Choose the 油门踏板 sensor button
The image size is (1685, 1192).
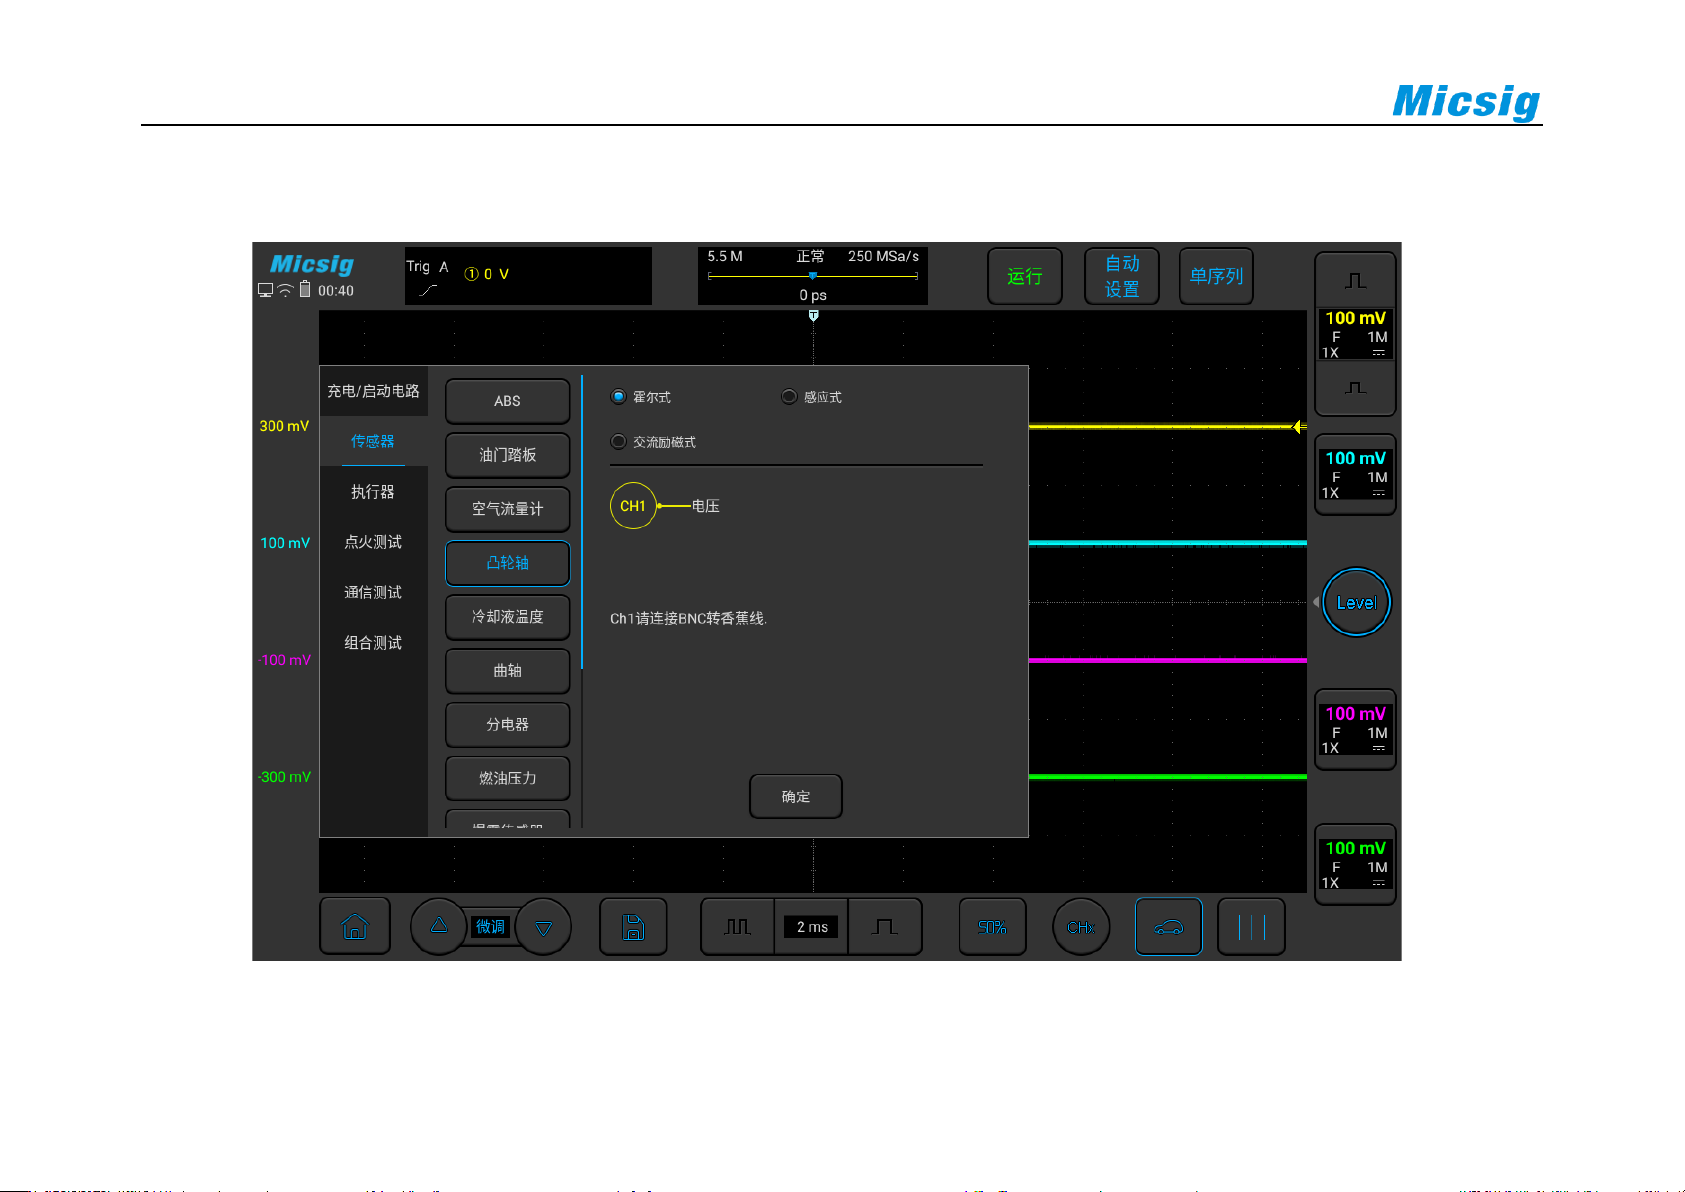tap(508, 455)
